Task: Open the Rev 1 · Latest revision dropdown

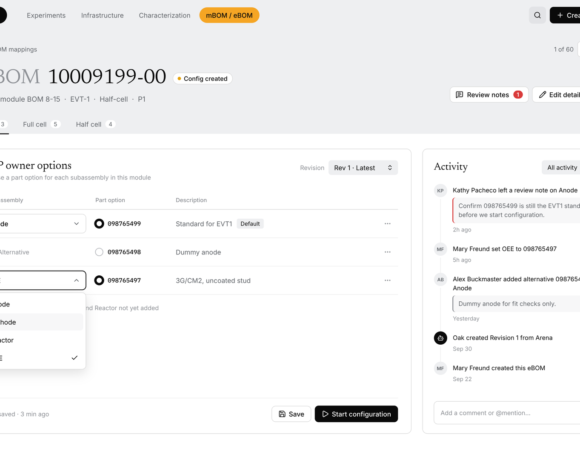Action: click(363, 168)
